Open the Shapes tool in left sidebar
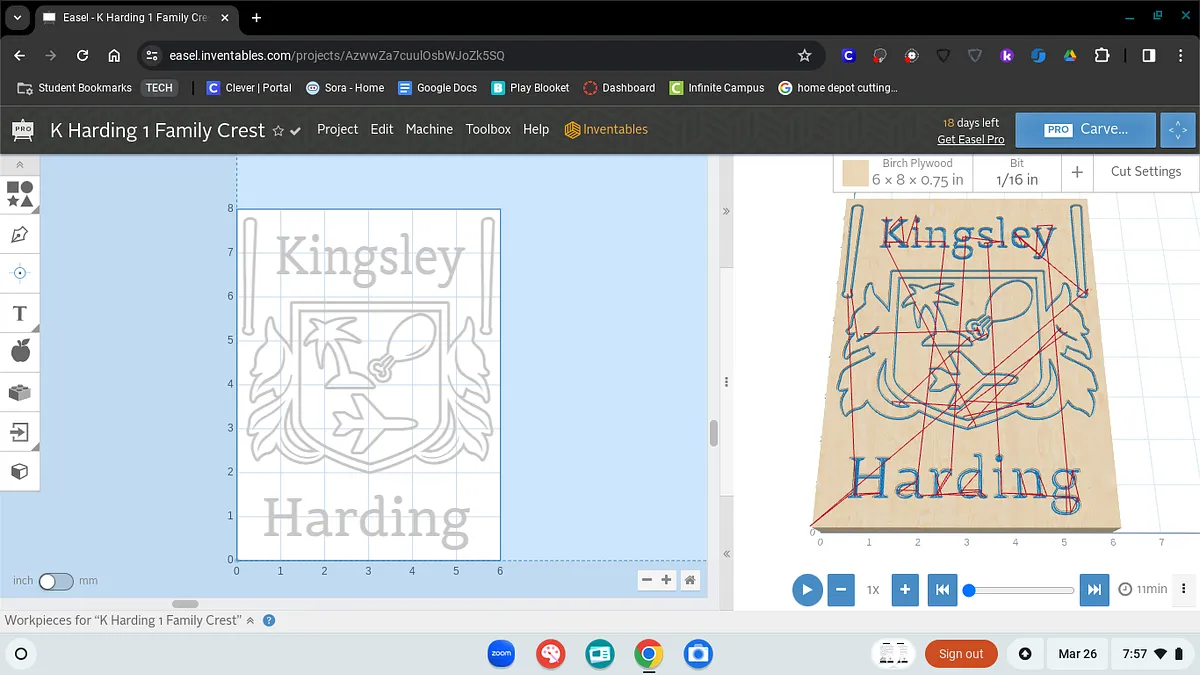This screenshot has width=1200, height=675. [x=20, y=193]
